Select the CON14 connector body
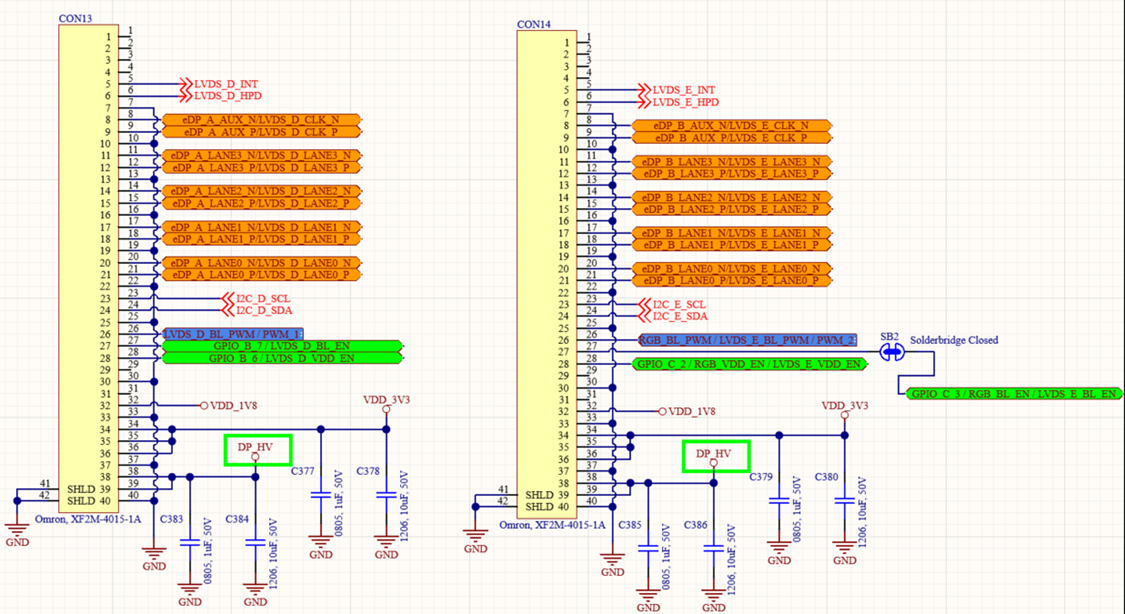 tap(547, 272)
